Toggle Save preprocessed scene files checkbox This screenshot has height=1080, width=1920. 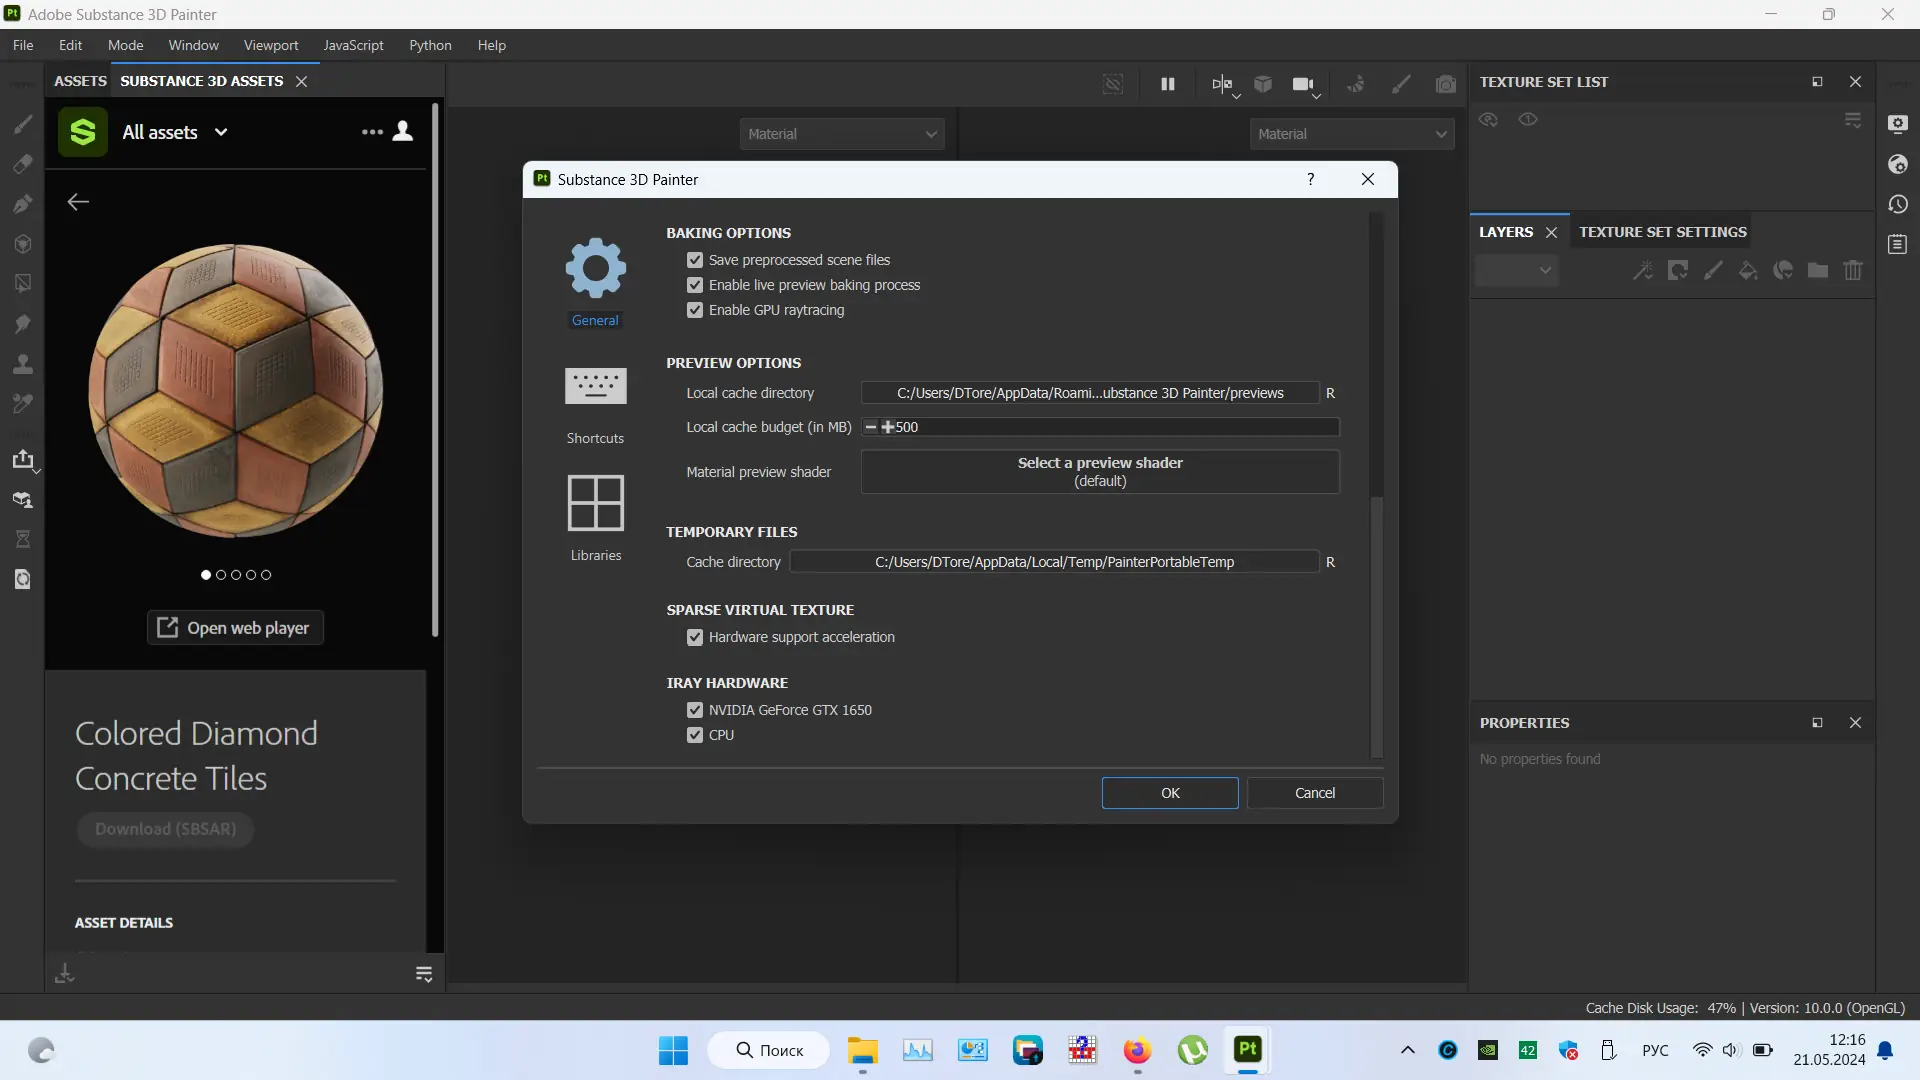[x=695, y=260]
